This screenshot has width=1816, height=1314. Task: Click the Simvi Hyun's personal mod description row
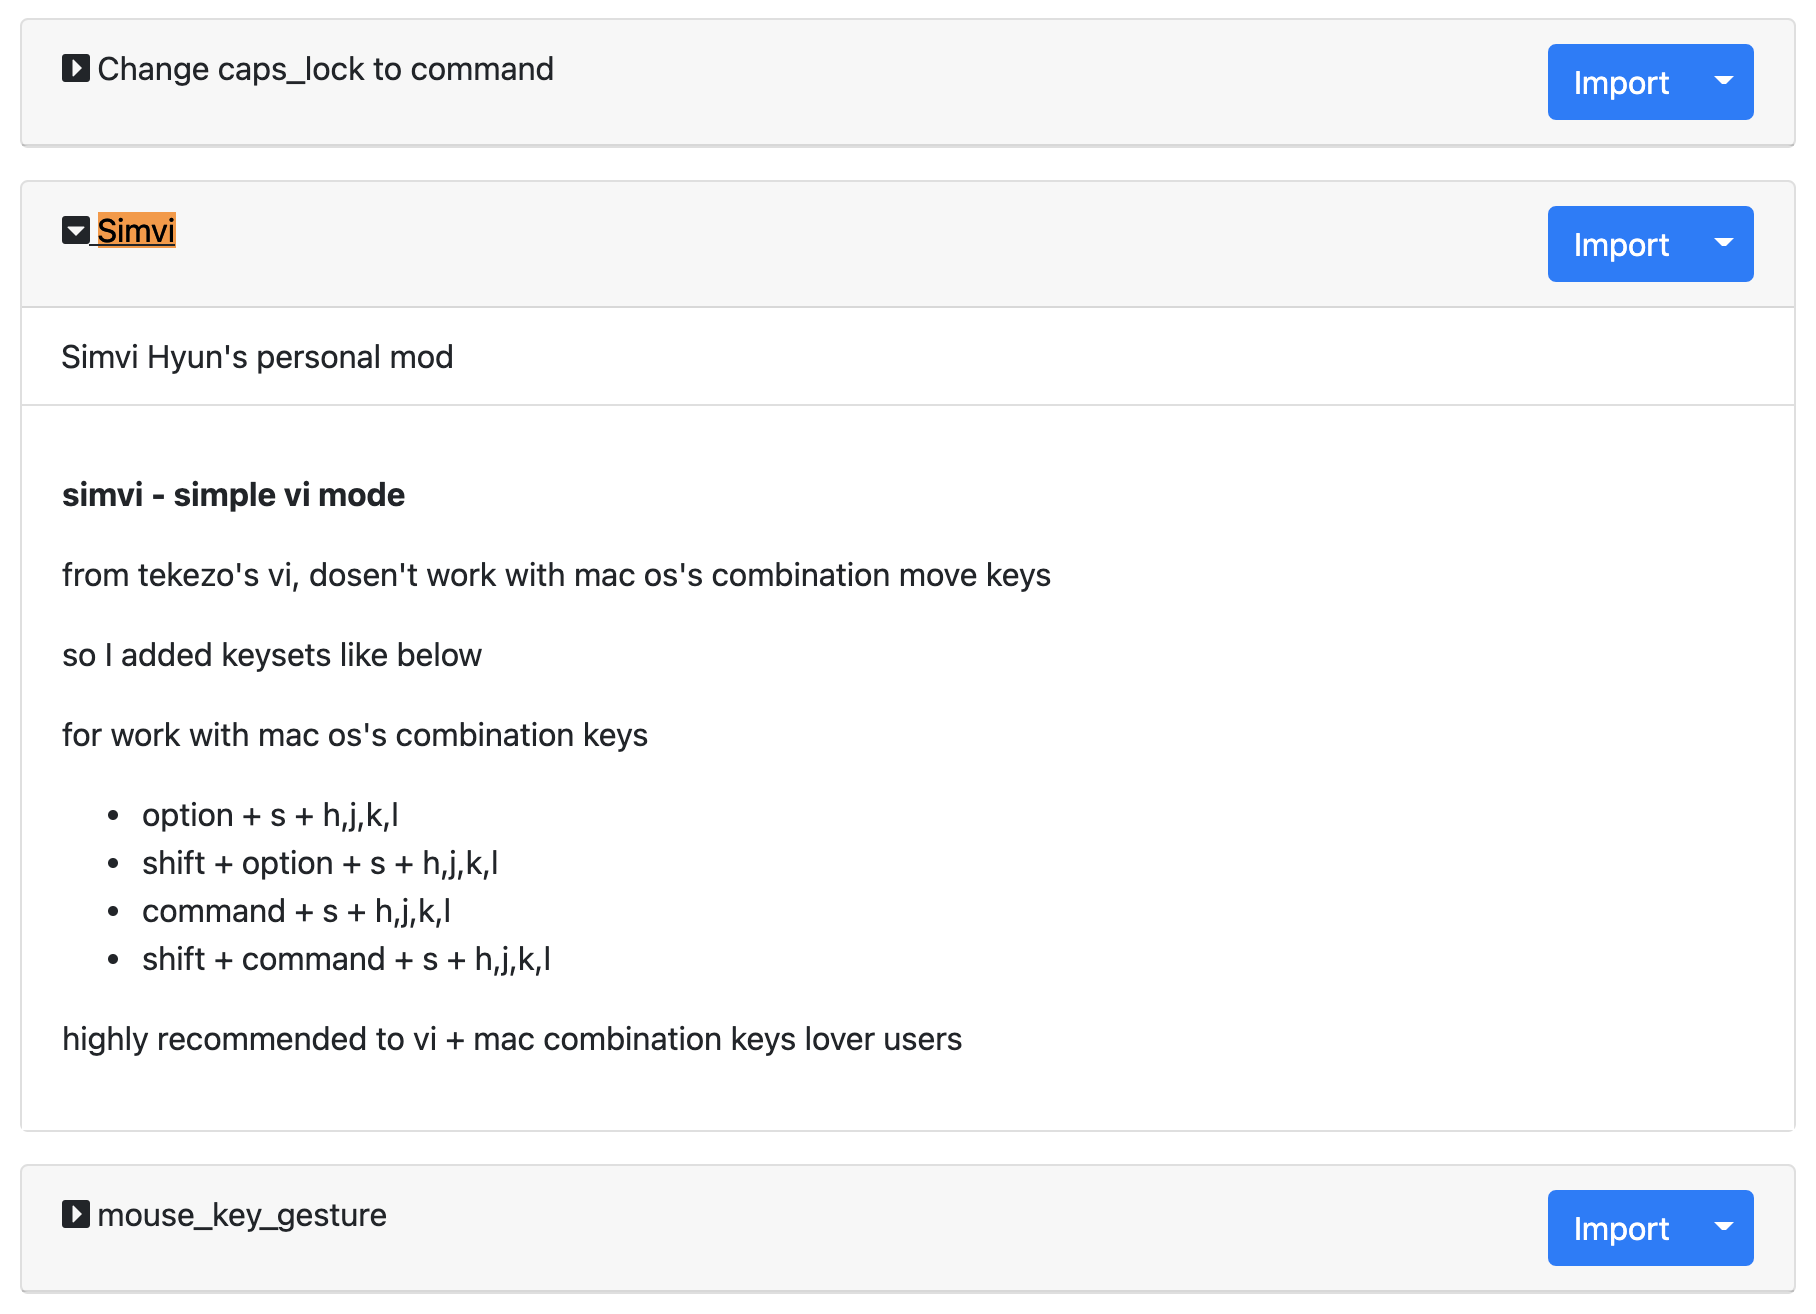pyautogui.click(x=258, y=356)
